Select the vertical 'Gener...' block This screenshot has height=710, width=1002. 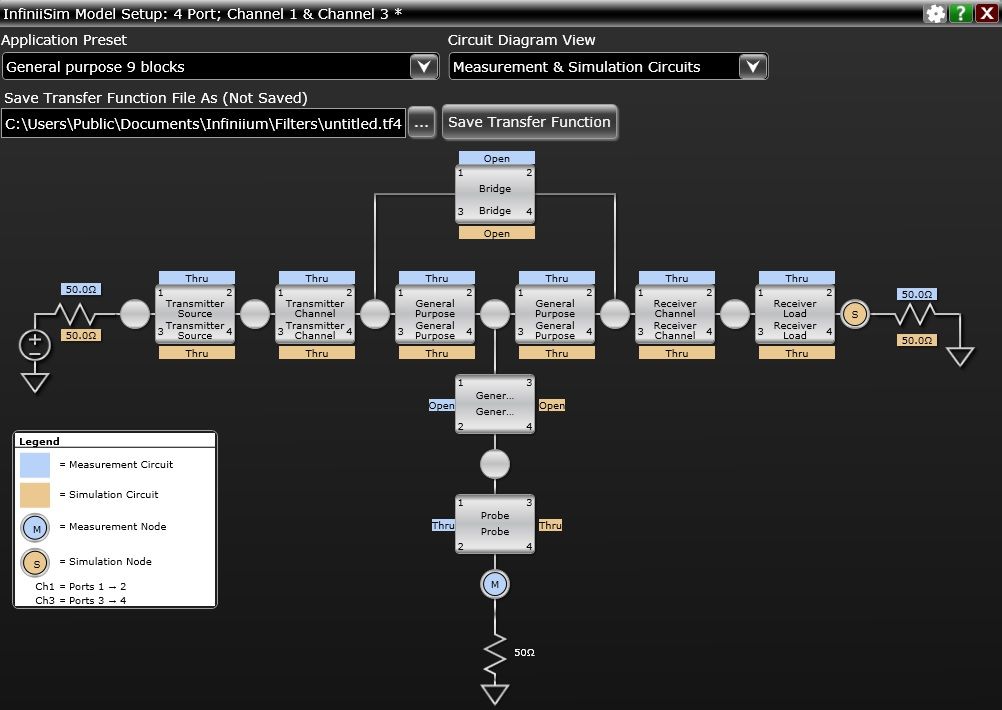pyautogui.click(x=495, y=404)
